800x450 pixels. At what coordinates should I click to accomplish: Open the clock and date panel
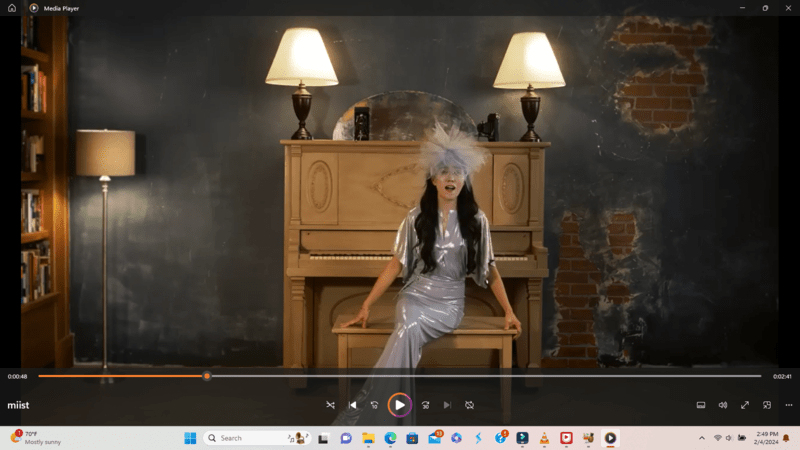pyautogui.click(x=770, y=438)
